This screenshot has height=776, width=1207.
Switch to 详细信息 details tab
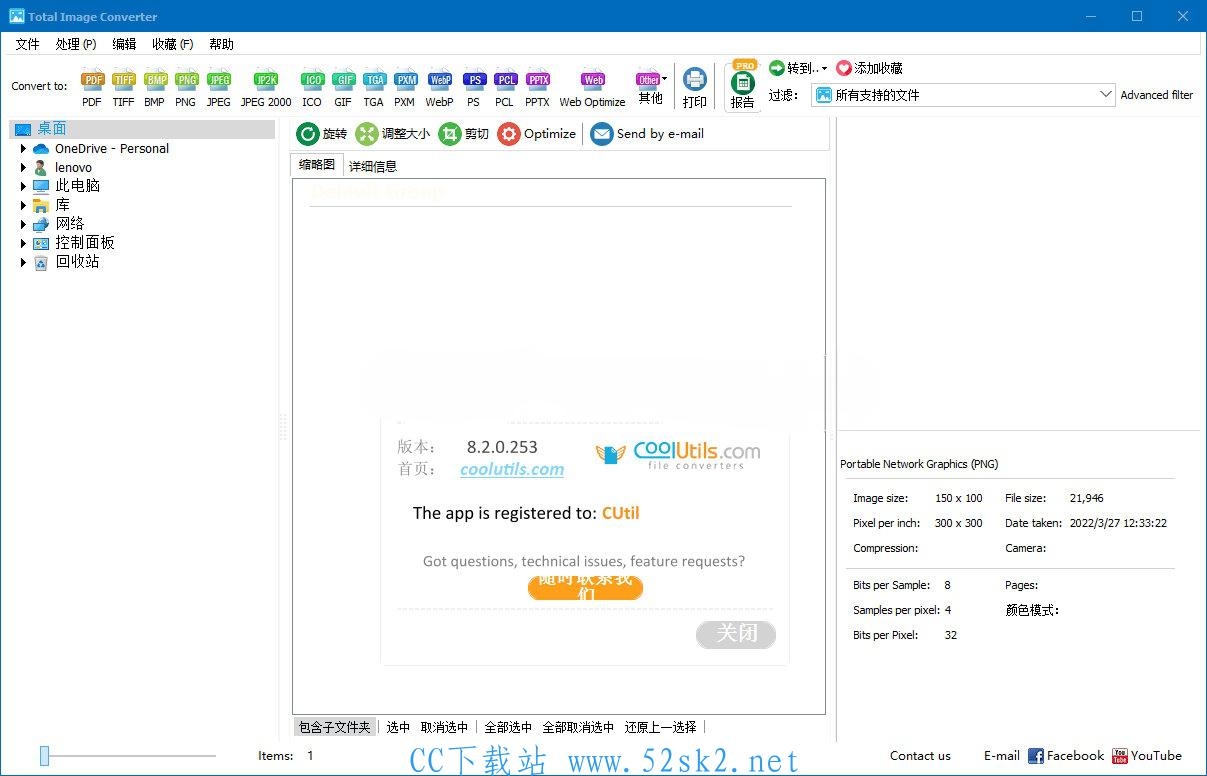[373, 166]
